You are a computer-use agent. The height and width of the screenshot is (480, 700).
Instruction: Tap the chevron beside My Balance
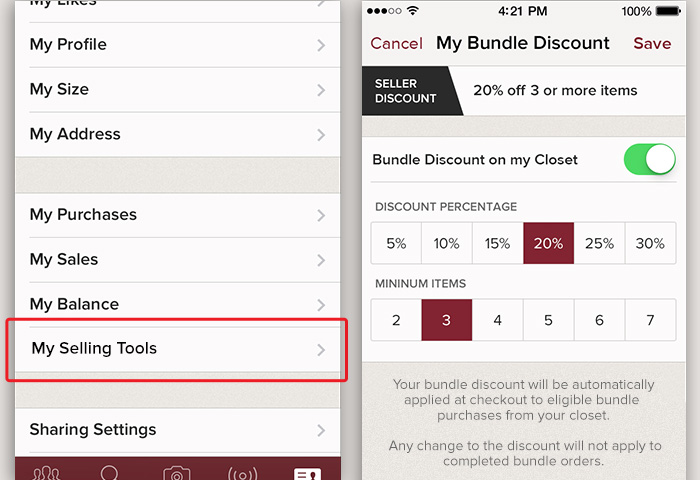click(321, 305)
